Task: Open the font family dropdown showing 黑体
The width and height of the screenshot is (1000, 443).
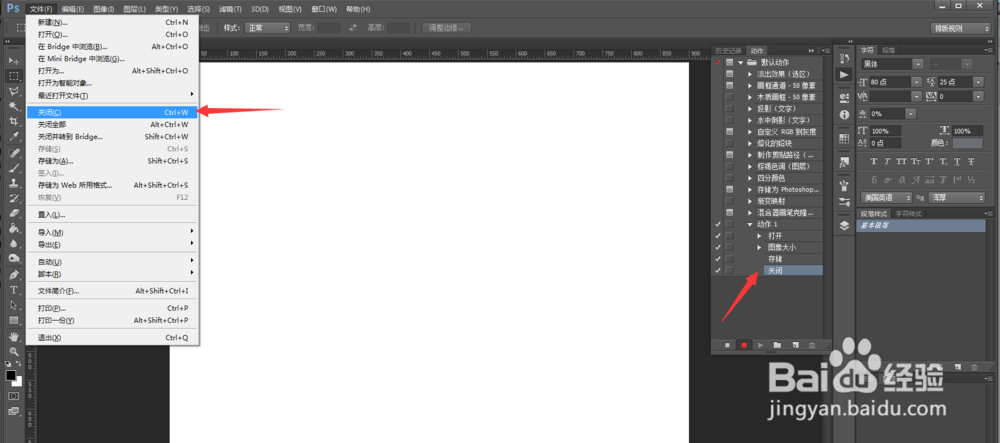Action: pyautogui.click(x=892, y=64)
